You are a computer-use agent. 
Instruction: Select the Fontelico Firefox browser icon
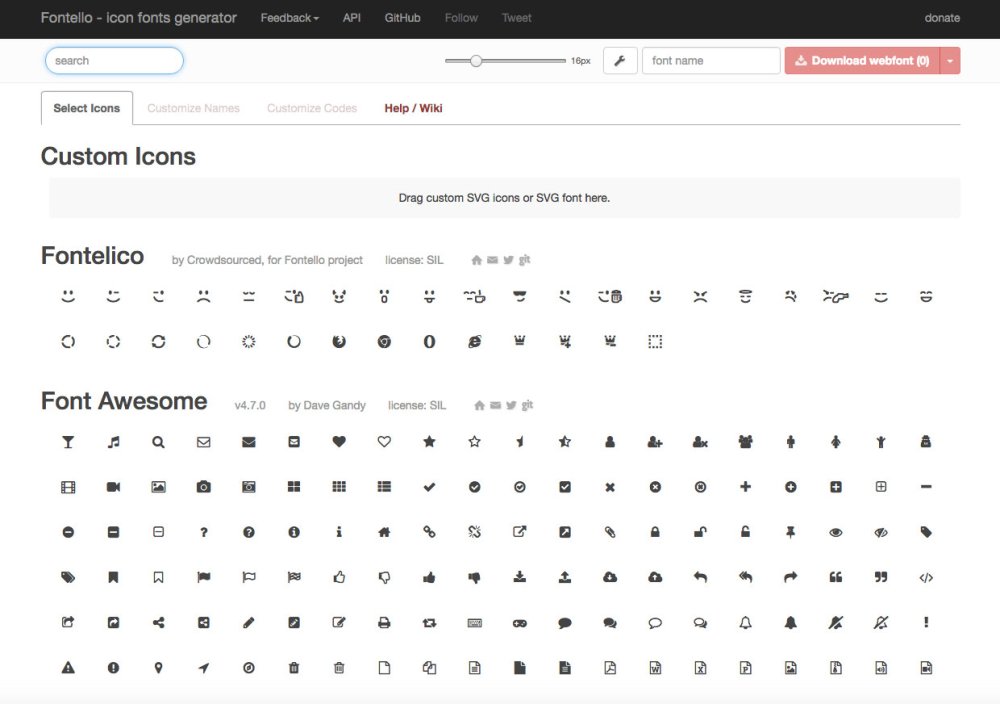[339, 342]
